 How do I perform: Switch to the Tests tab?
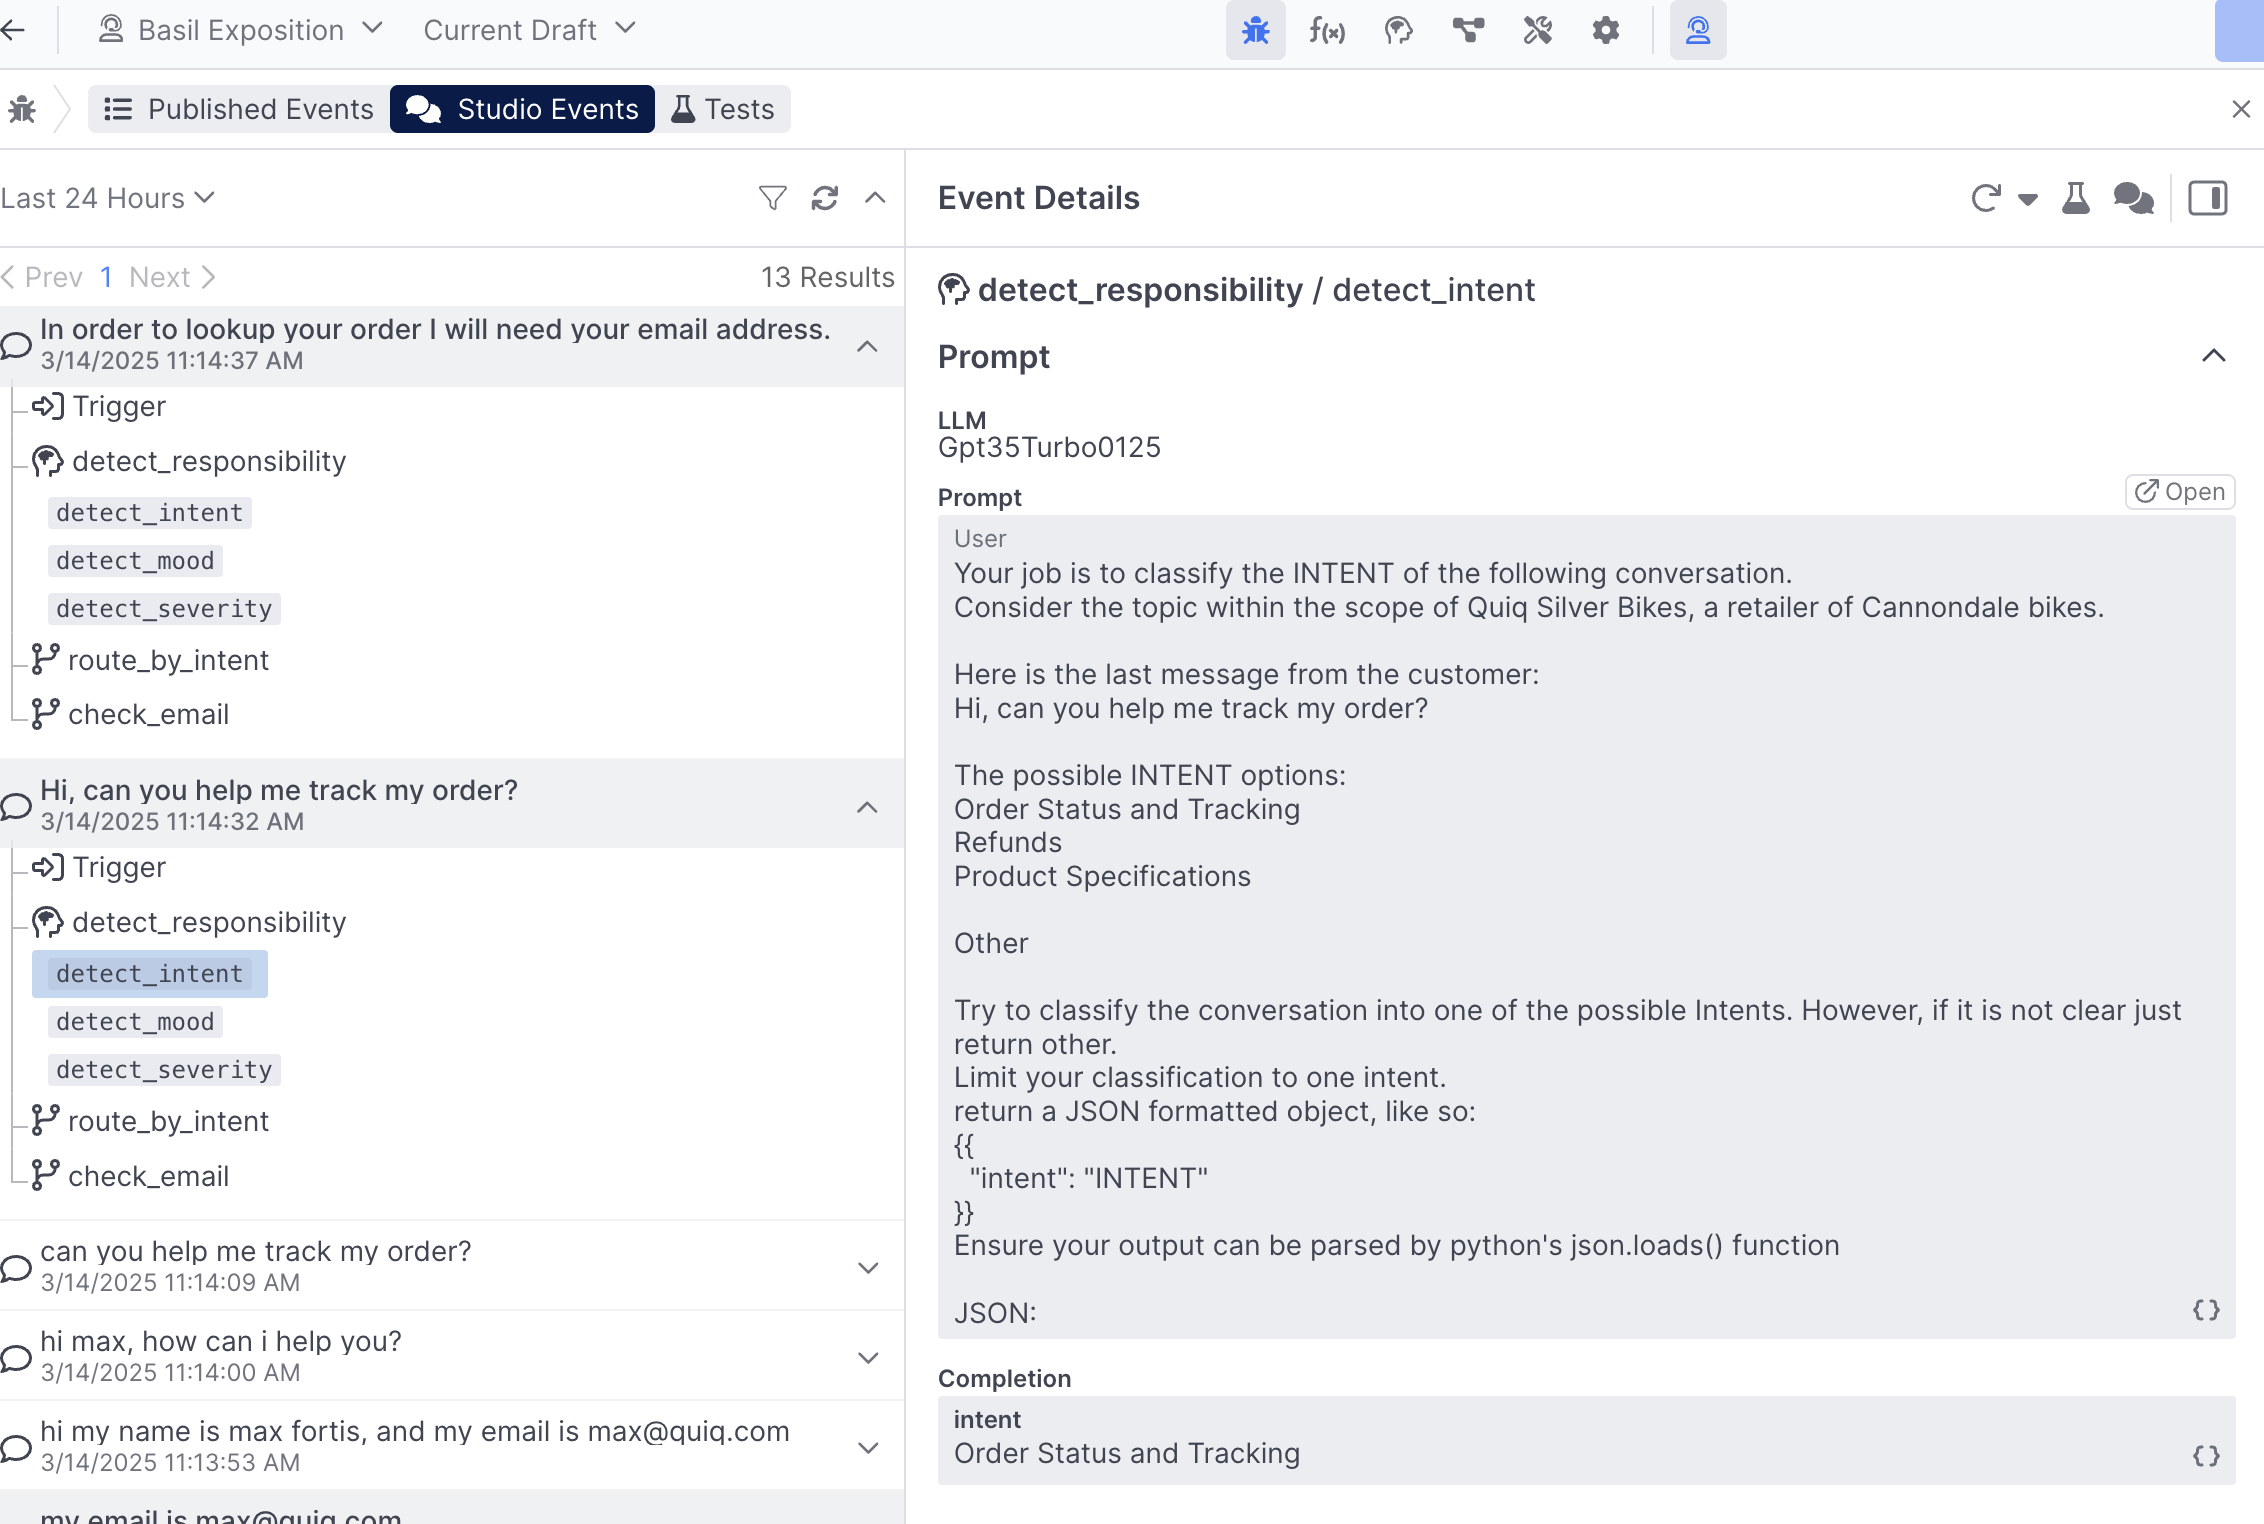click(x=723, y=109)
